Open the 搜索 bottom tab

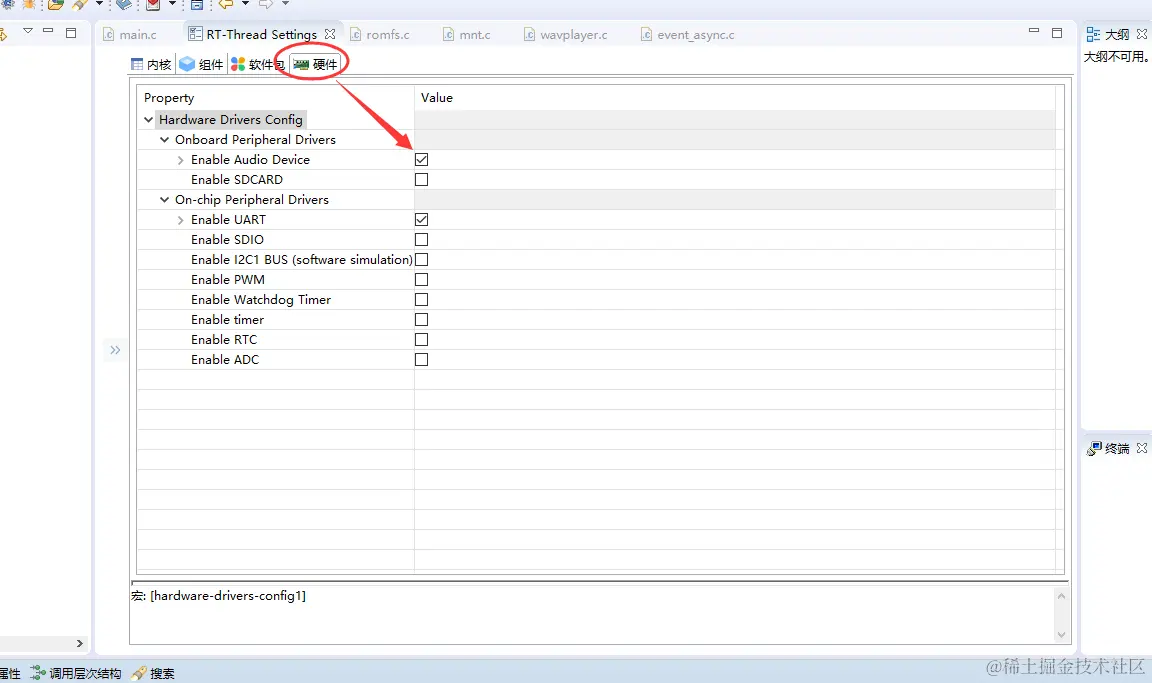coord(154,673)
